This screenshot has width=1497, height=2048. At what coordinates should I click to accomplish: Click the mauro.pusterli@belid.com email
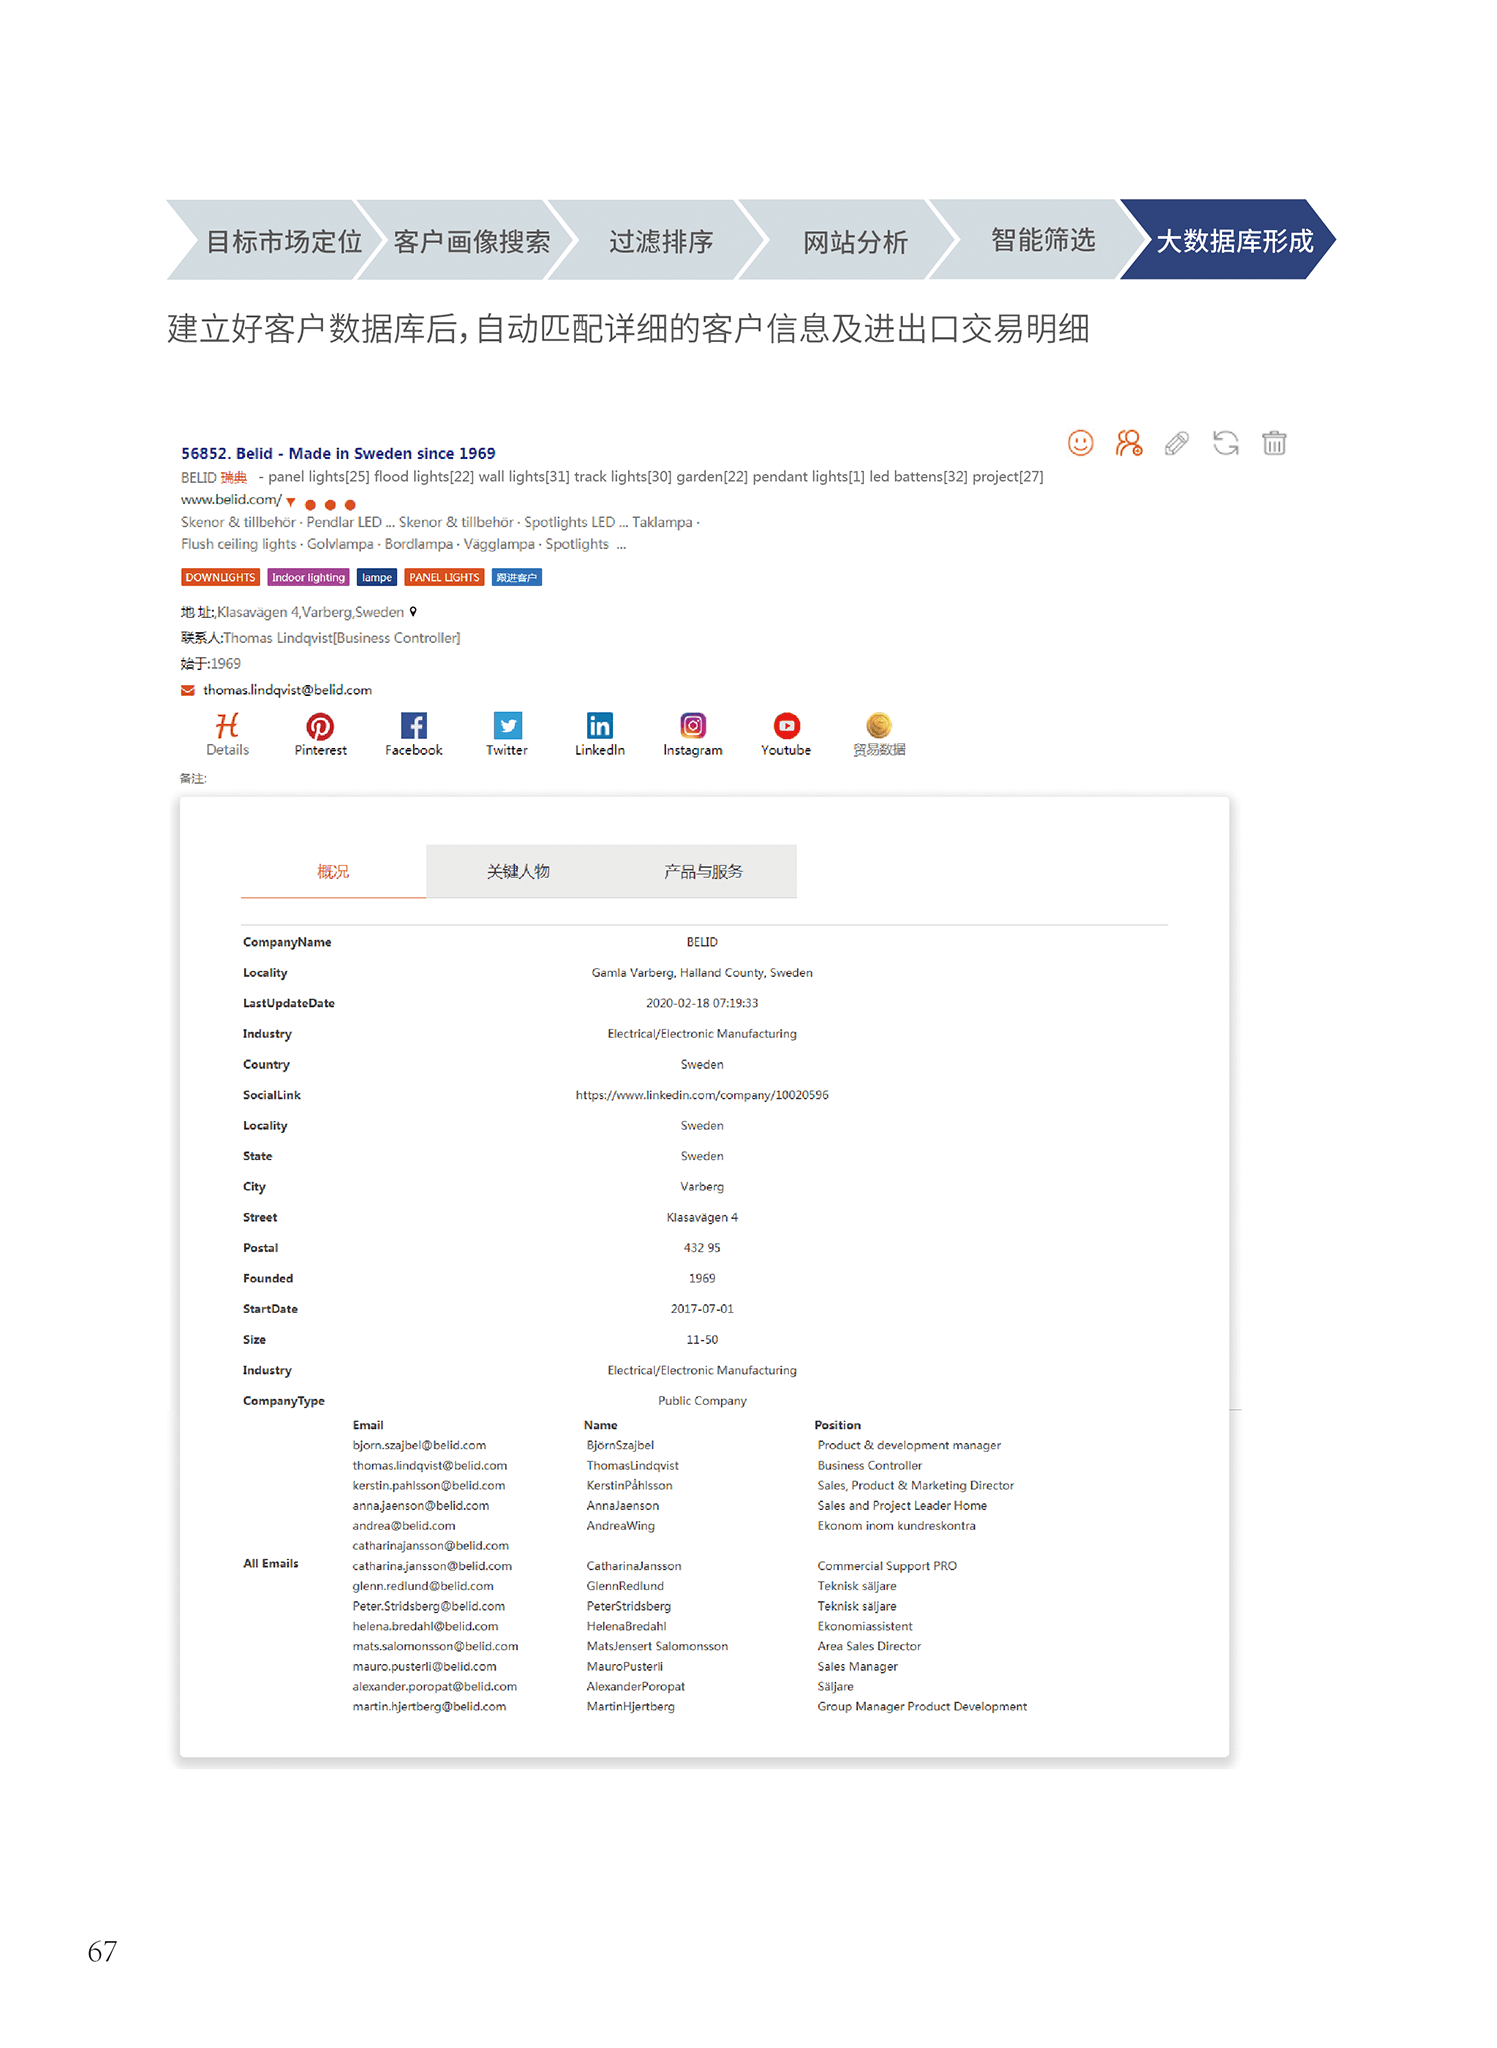point(424,1666)
